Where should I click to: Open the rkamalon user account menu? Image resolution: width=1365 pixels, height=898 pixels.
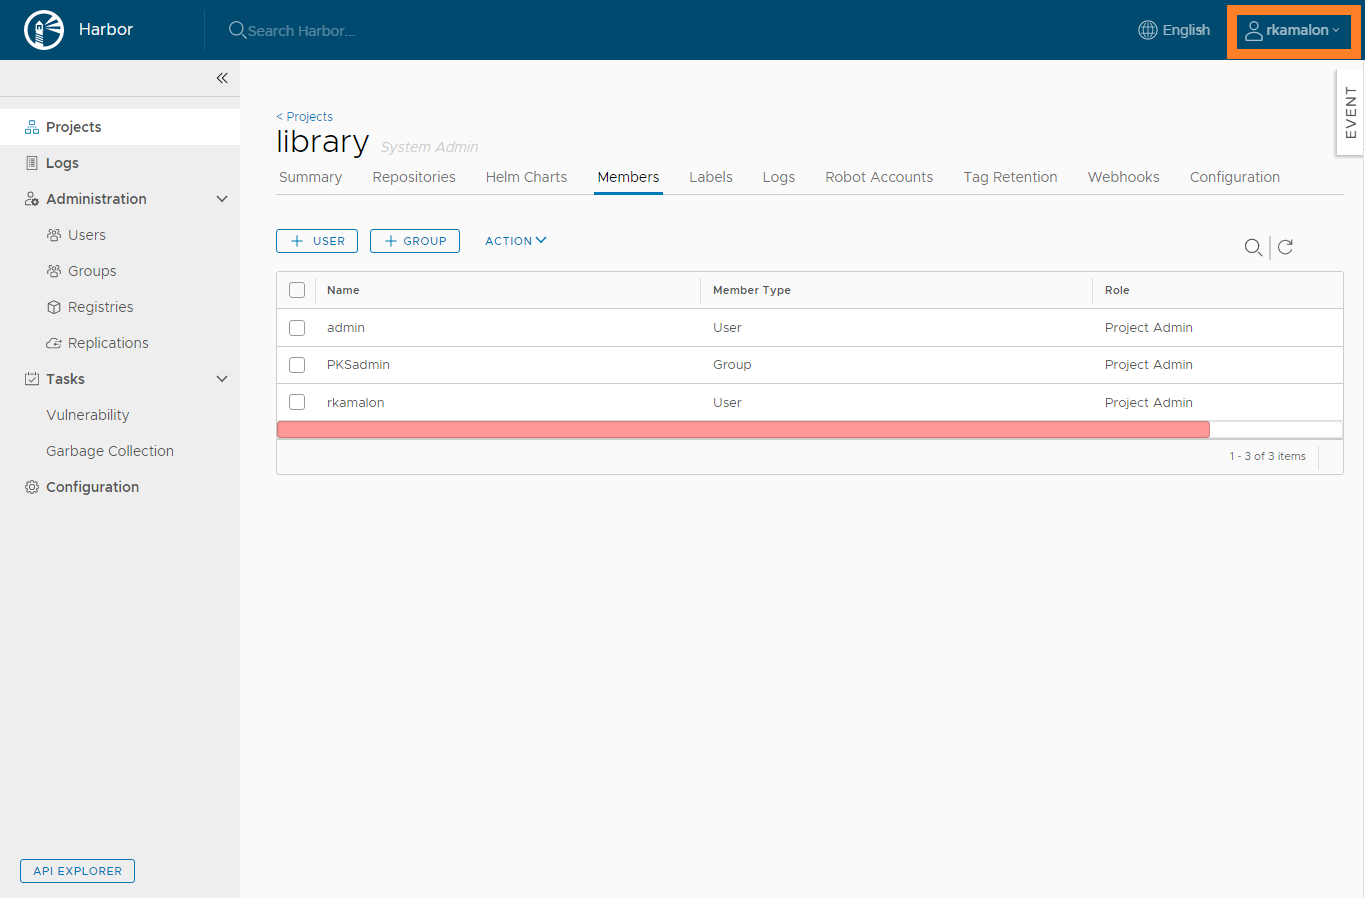pyautogui.click(x=1294, y=30)
